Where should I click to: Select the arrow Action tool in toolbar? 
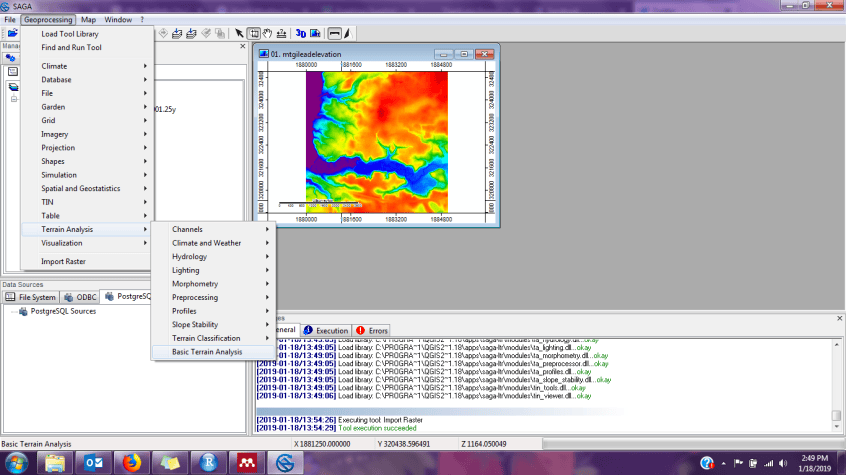pos(239,33)
